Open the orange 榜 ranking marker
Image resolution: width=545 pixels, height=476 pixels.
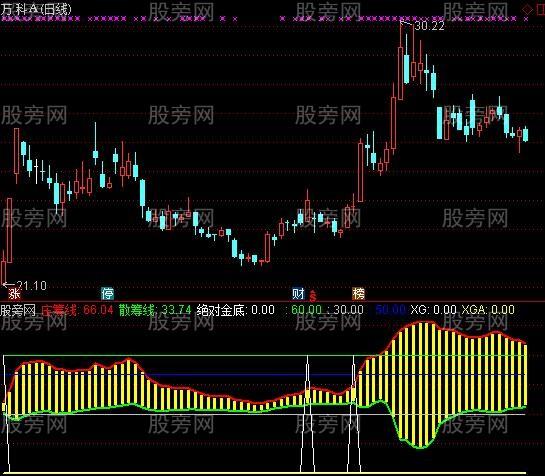(358, 294)
